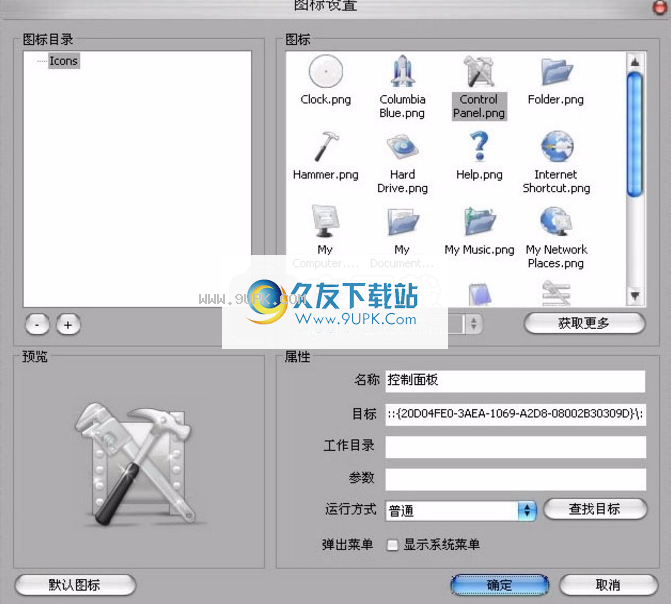Click the 默认图标 button

click(x=75, y=585)
